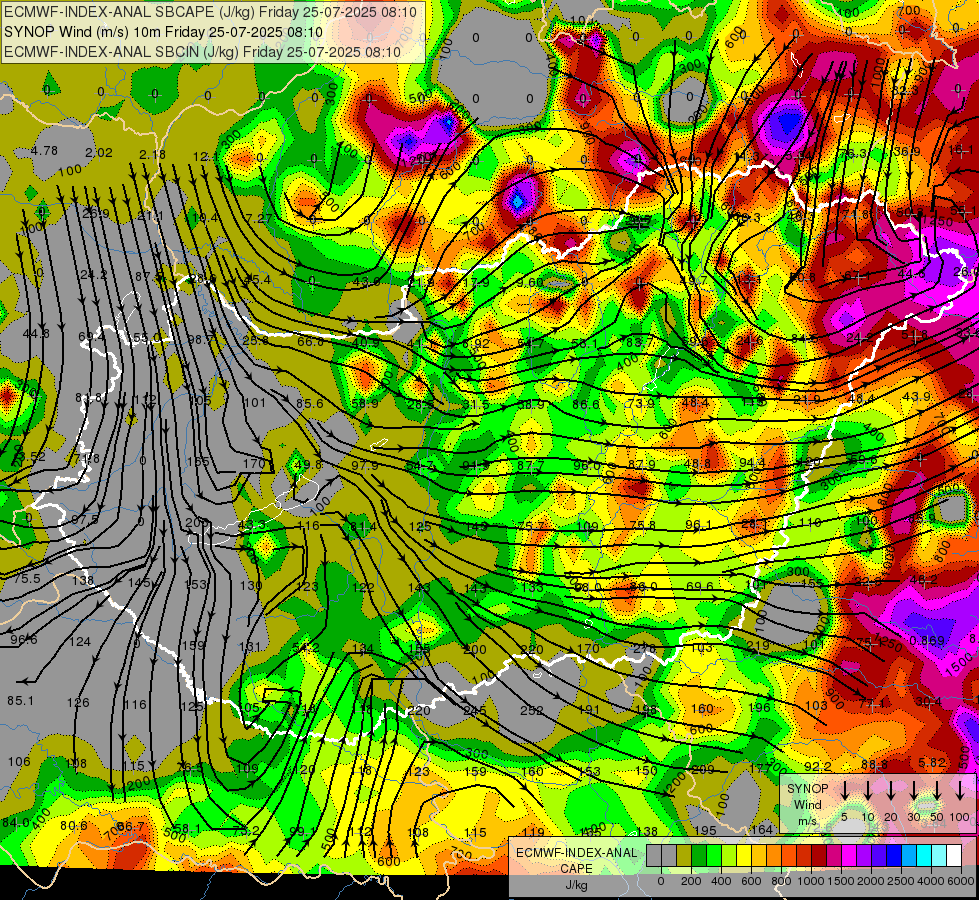Pick the bright magenta CAPE legend swatch

[x=849, y=855]
